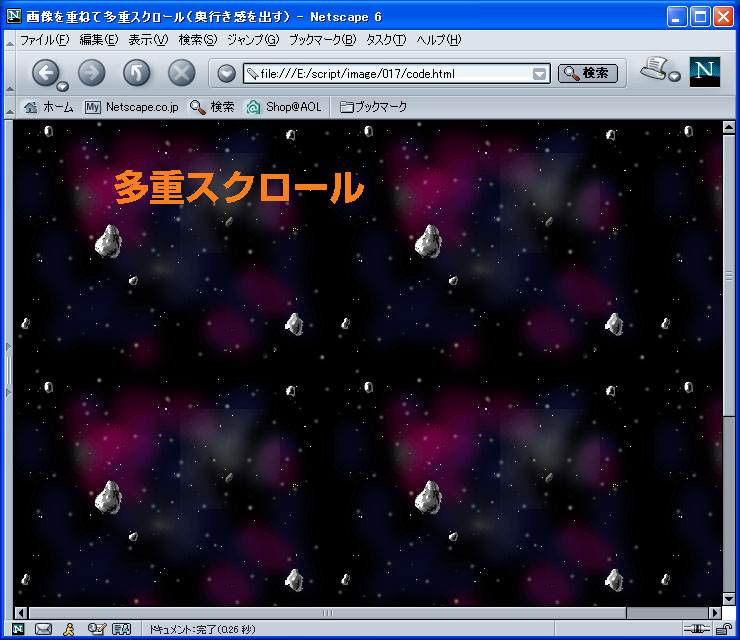Stop loading with the Stop X button
The height and width of the screenshot is (640, 740).
182,73
